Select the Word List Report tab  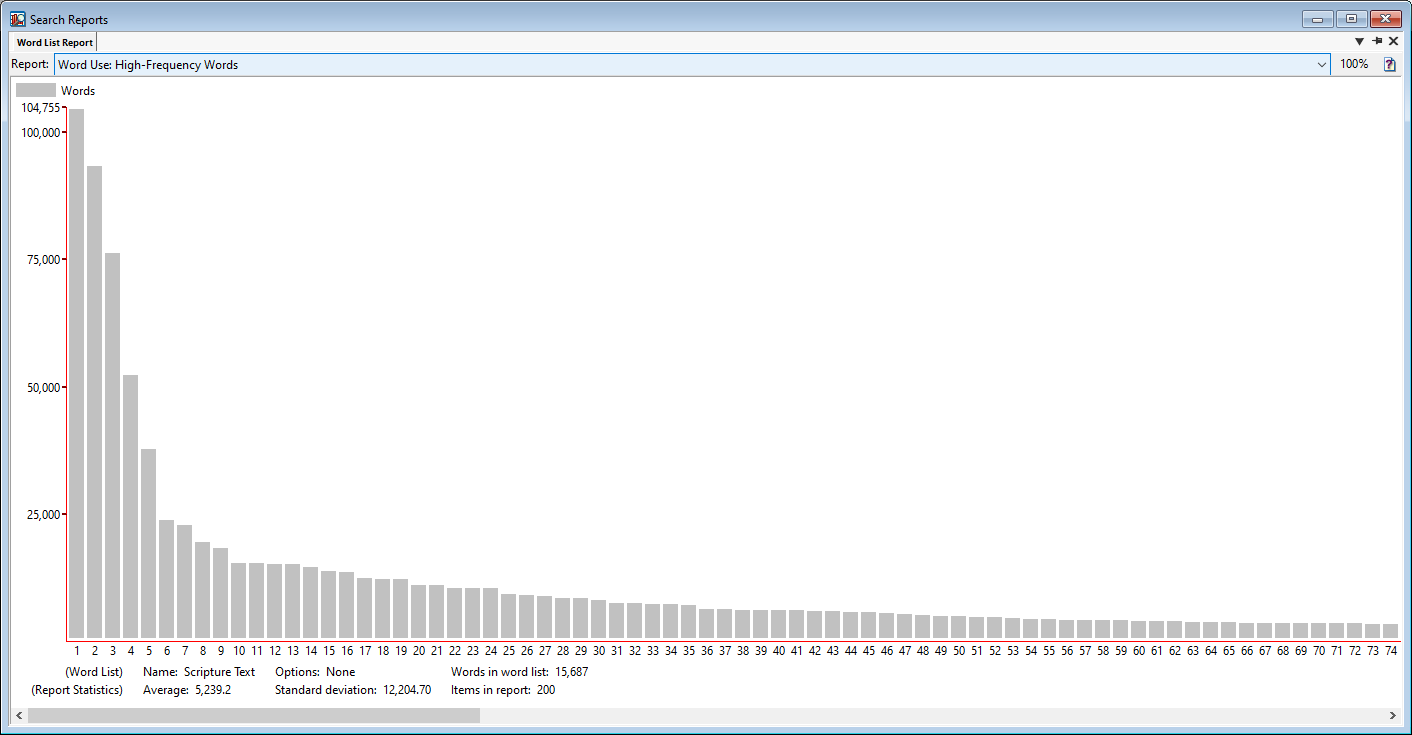(55, 43)
